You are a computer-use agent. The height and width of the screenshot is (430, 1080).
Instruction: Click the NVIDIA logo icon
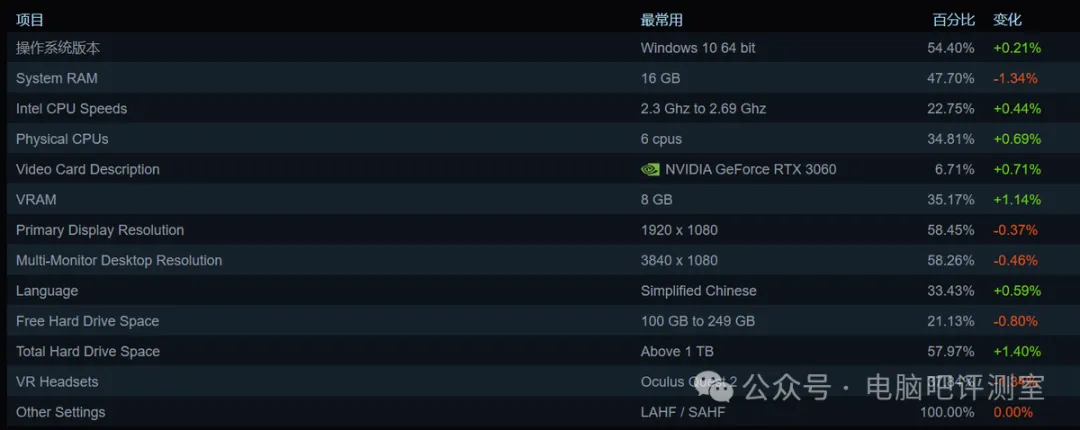(650, 170)
